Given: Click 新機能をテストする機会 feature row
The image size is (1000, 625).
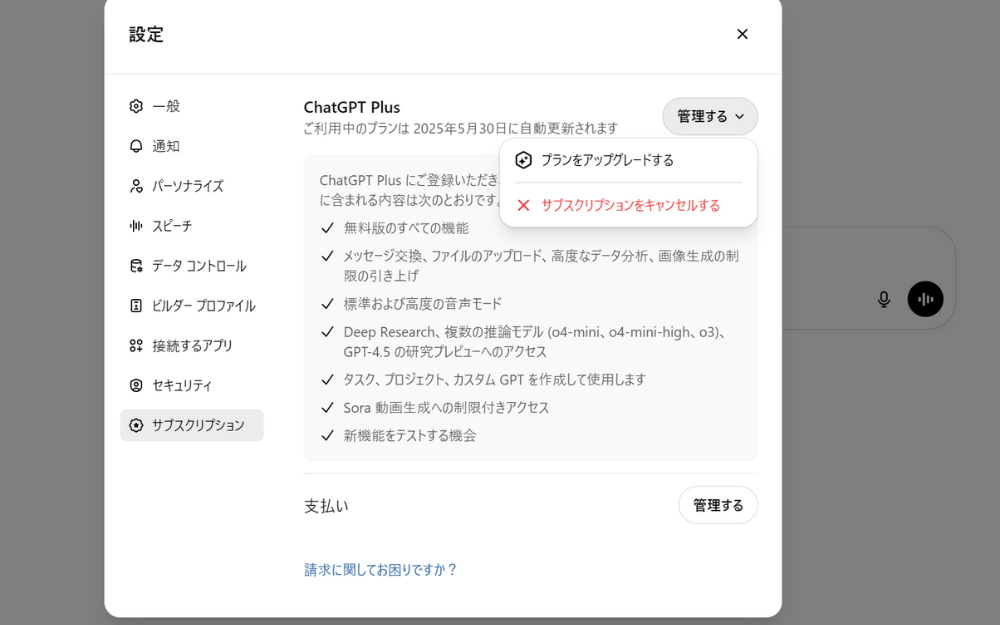Looking at the screenshot, I should (x=409, y=436).
